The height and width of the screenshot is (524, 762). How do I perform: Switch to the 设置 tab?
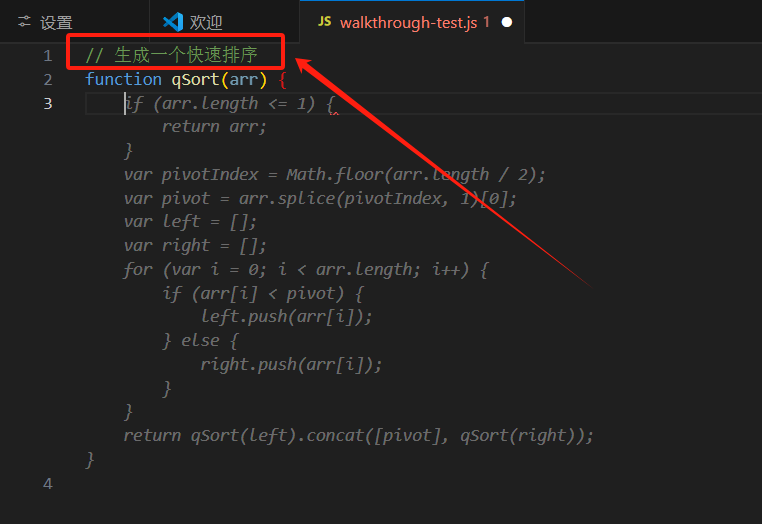point(74,22)
